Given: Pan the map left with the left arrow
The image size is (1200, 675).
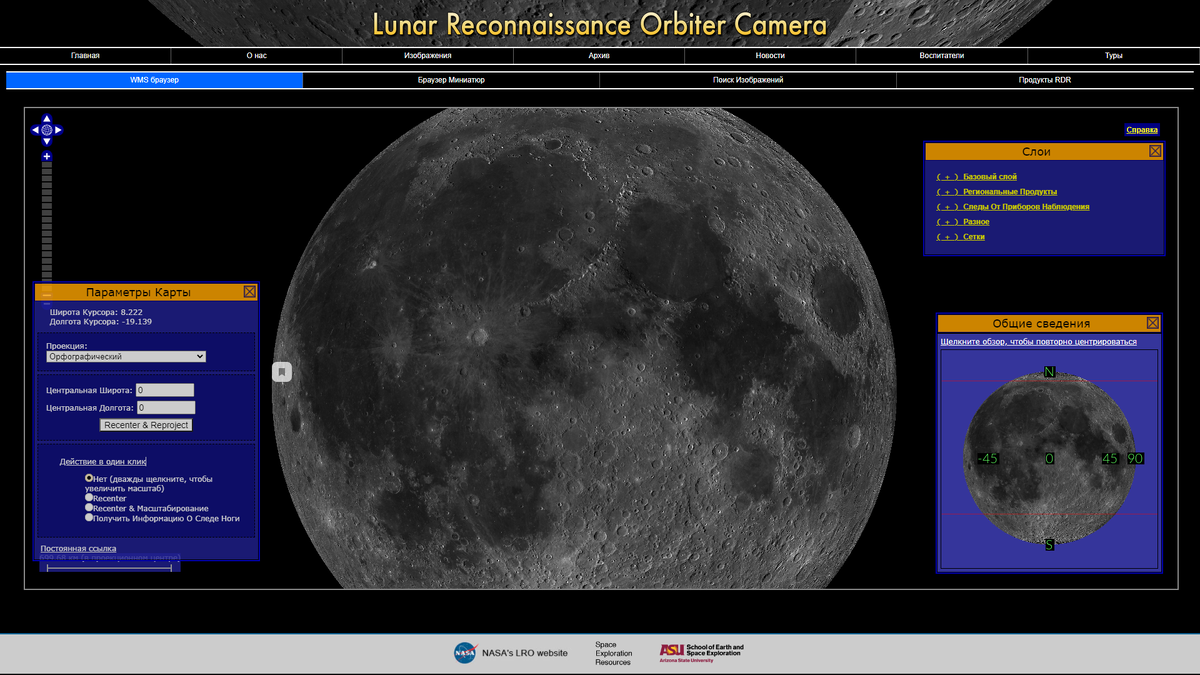Looking at the screenshot, I should (35, 130).
